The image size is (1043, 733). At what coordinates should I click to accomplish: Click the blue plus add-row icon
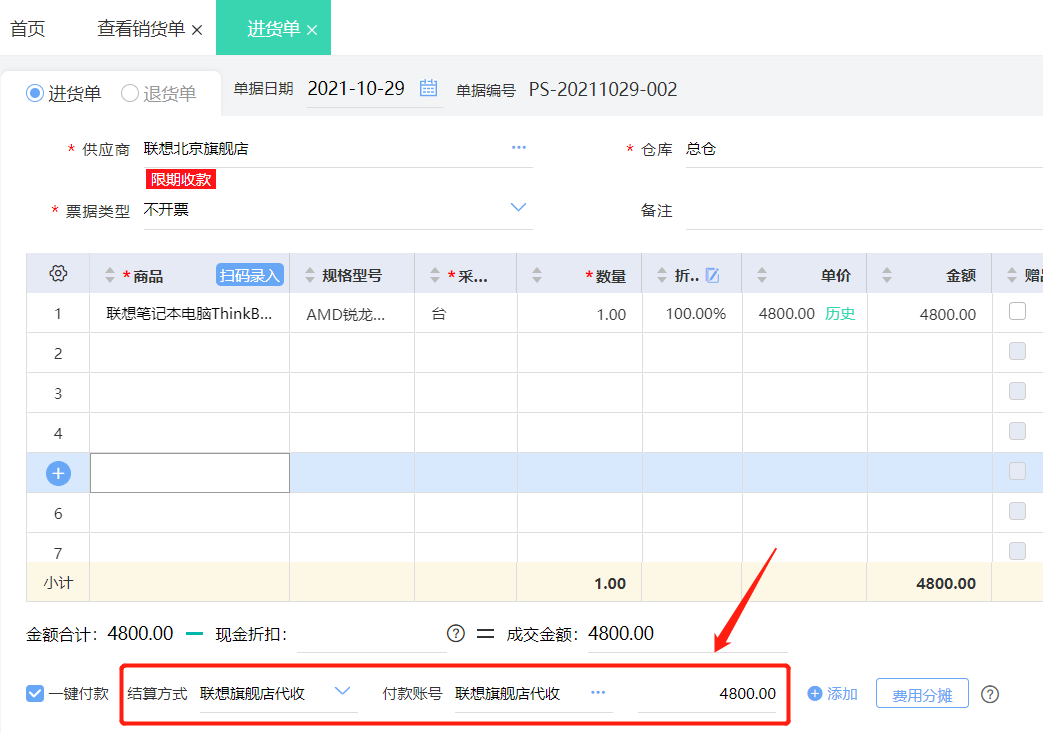click(59, 473)
